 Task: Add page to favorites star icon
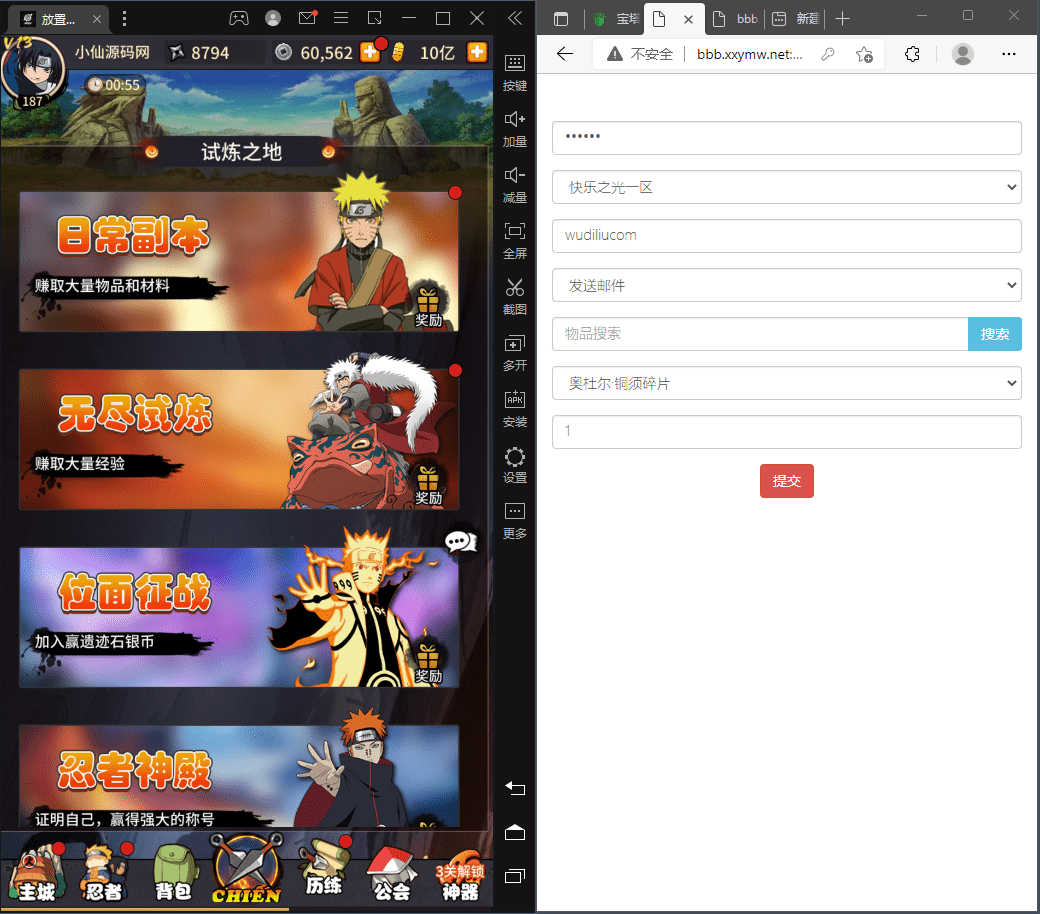[x=864, y=54]
